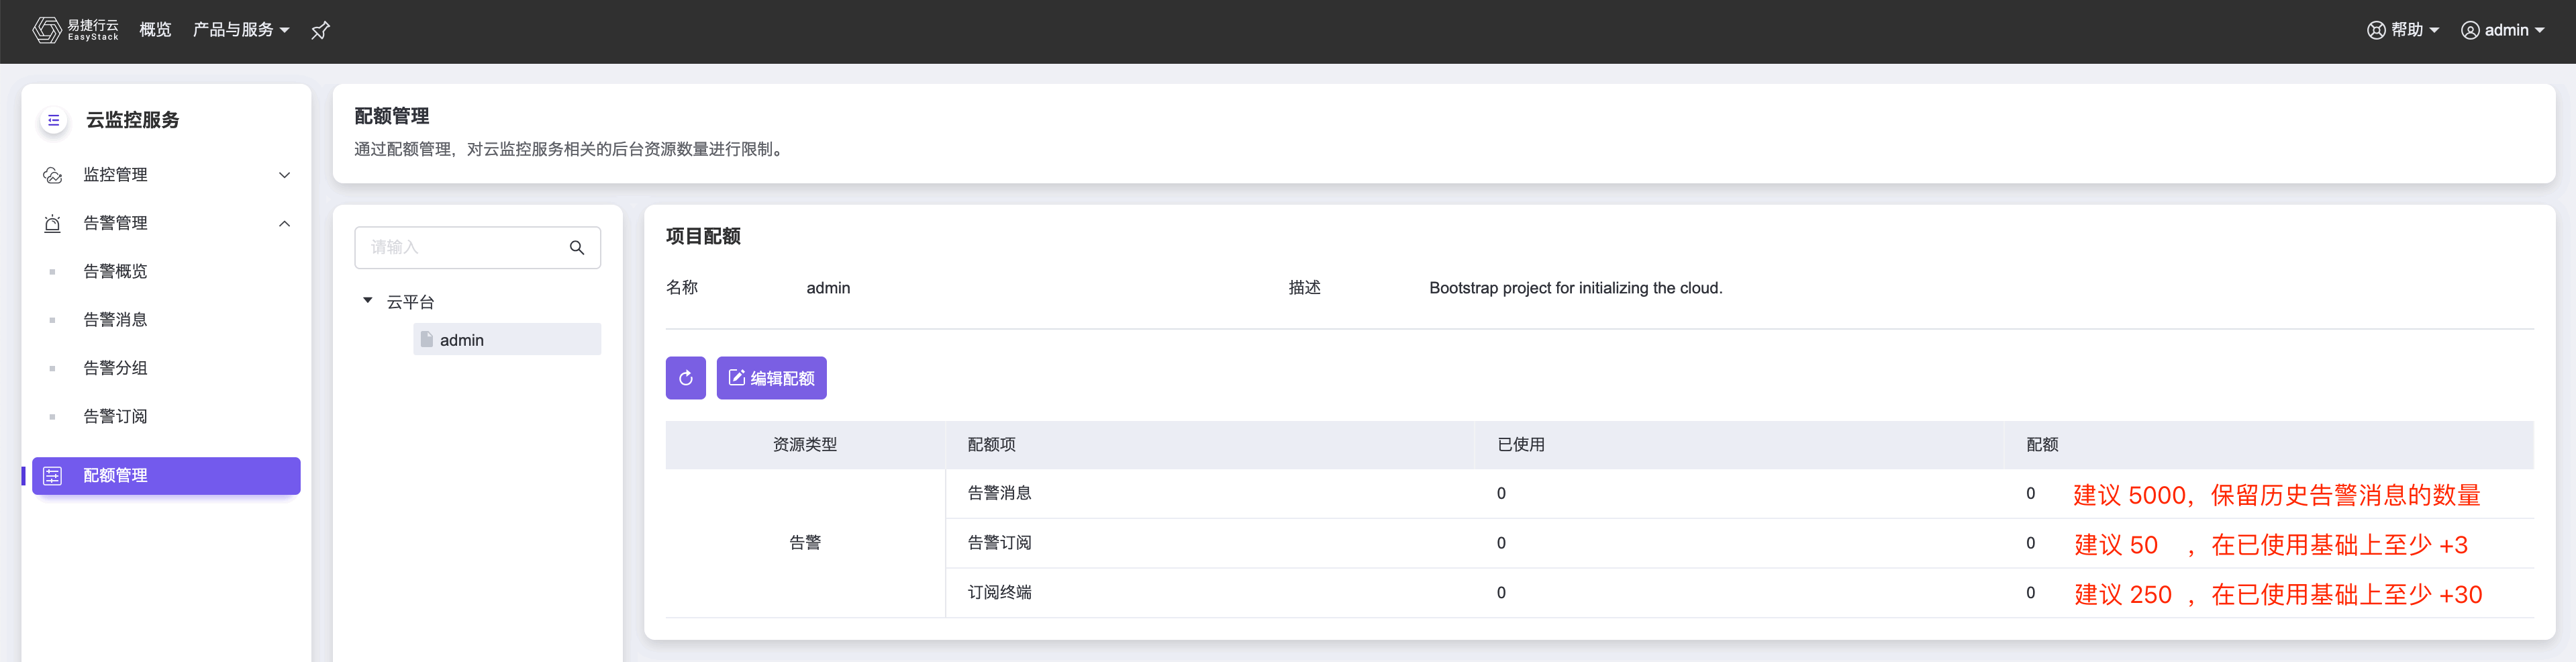Open 告警订阅 menu item
Viewport: 2576px width, 662px height.
click(x=115, y=416)
